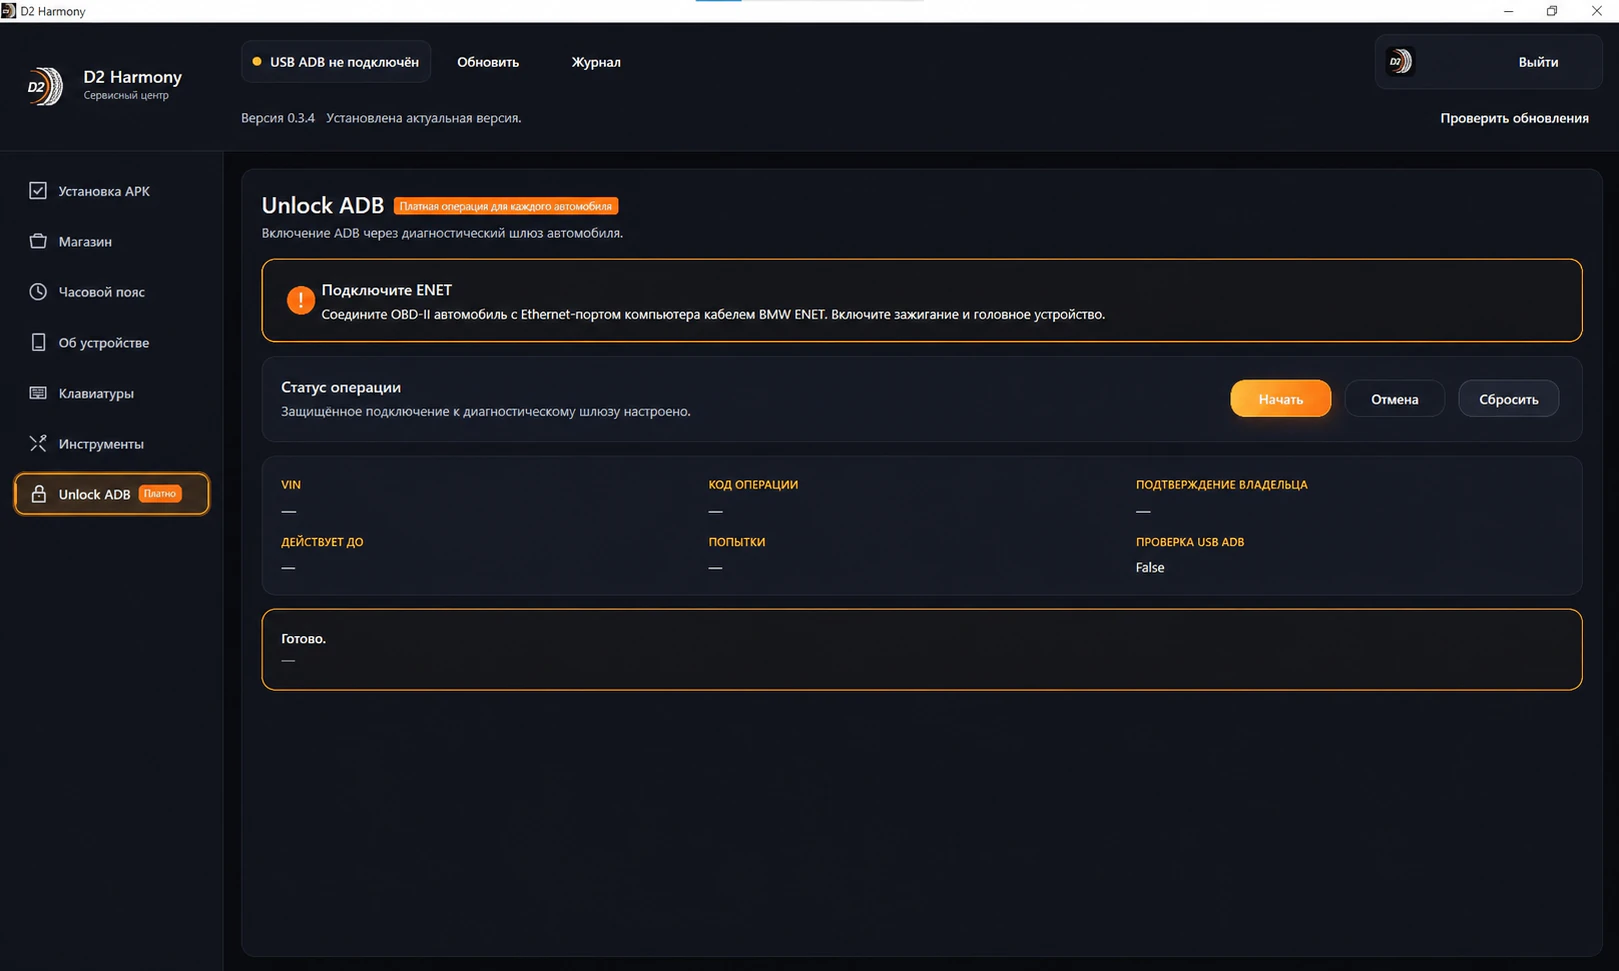Click the Обновить button
This screenshot has width=1619, height=971.
[x=488, y=62]
